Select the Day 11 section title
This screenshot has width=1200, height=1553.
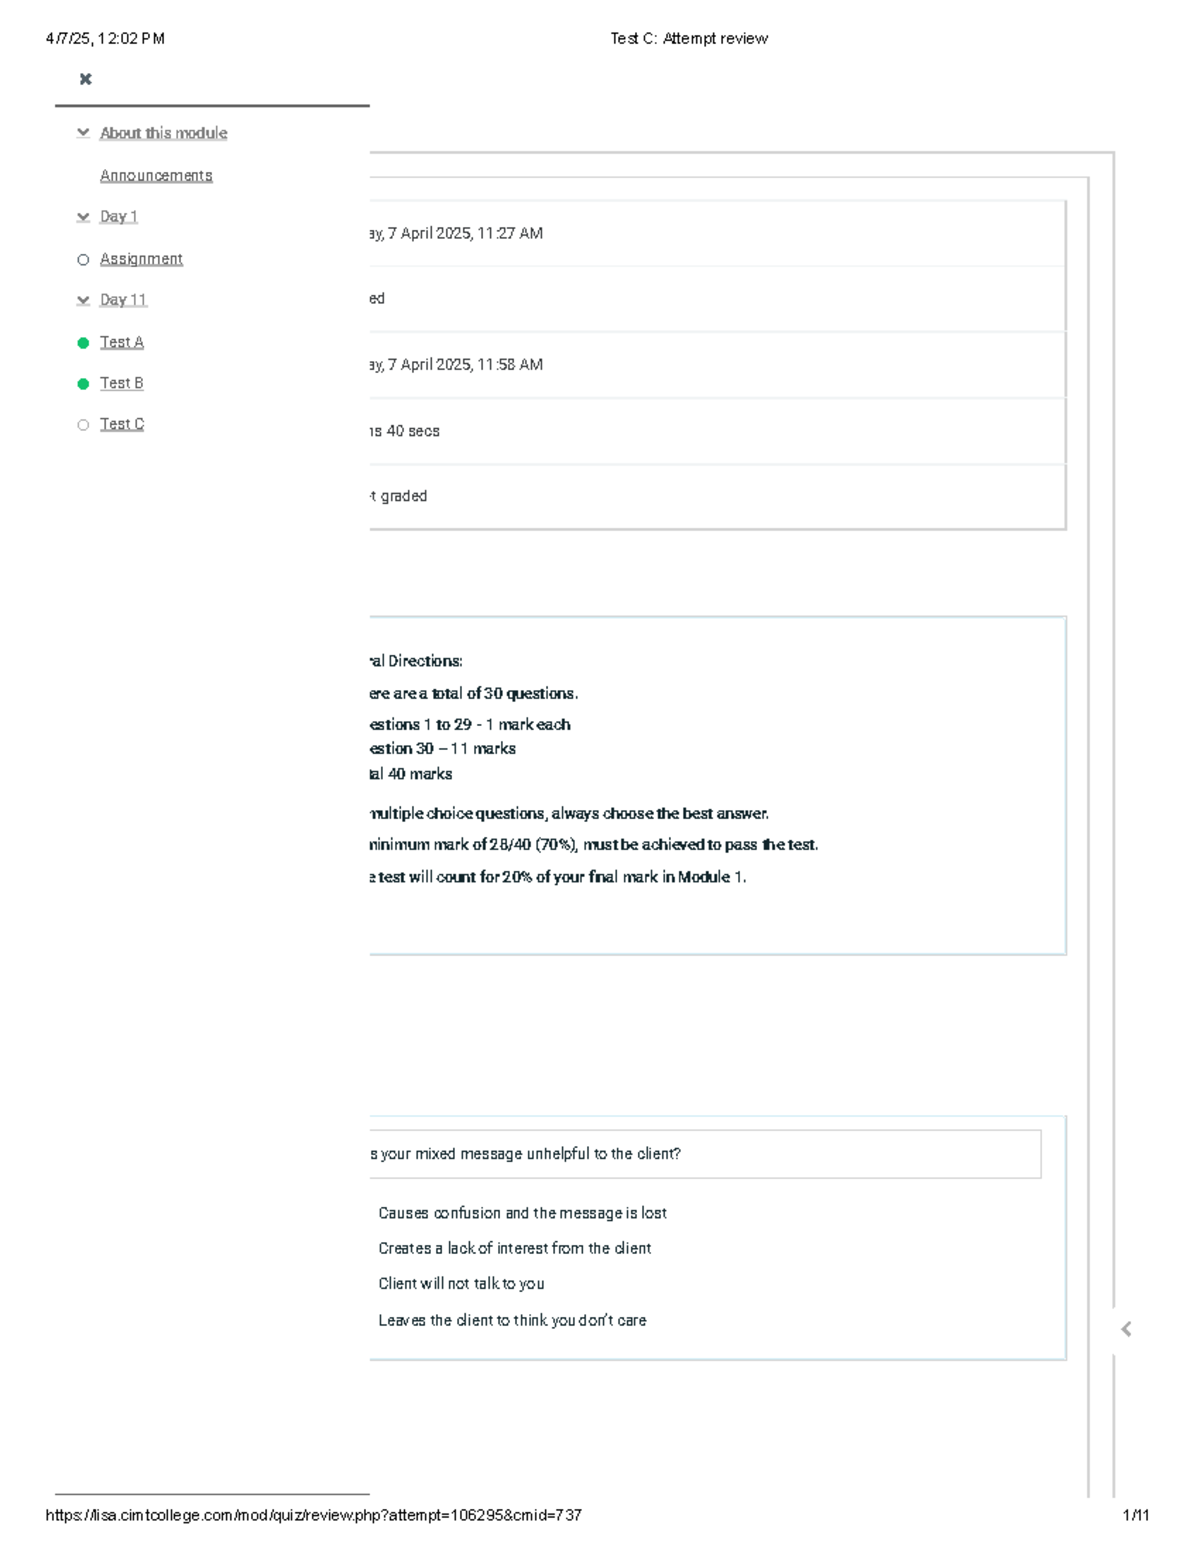click(123, 300)
